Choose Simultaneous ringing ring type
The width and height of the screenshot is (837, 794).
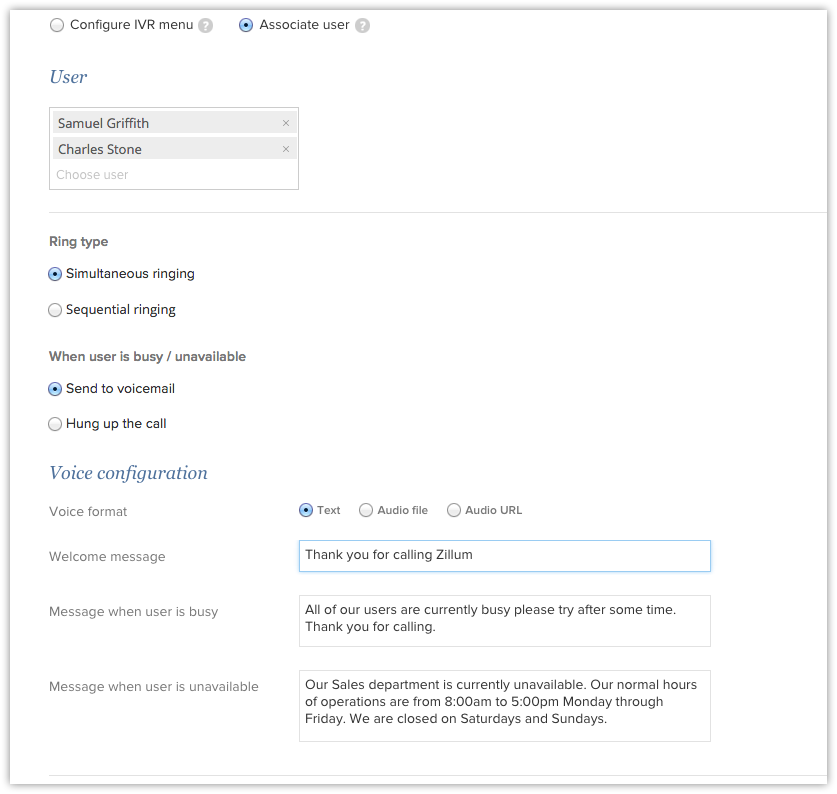click(x=56, y=274)
